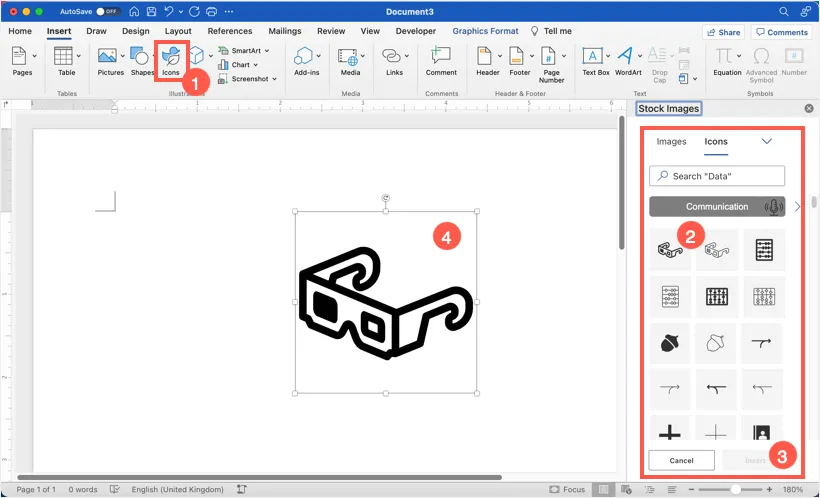Show next icon category arrow

798,207
